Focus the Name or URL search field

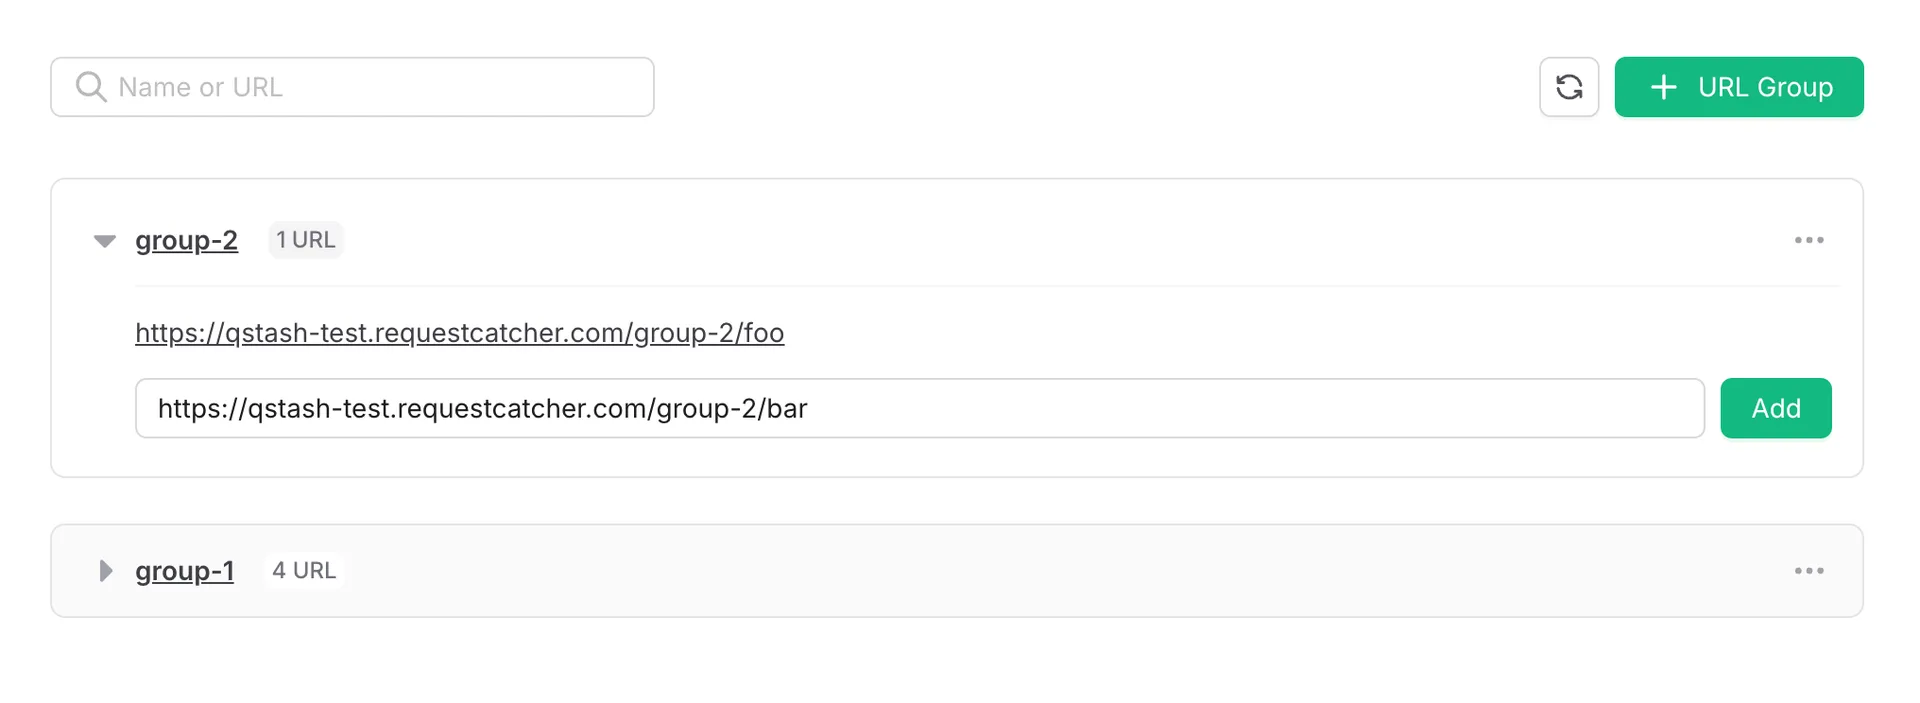352,87
